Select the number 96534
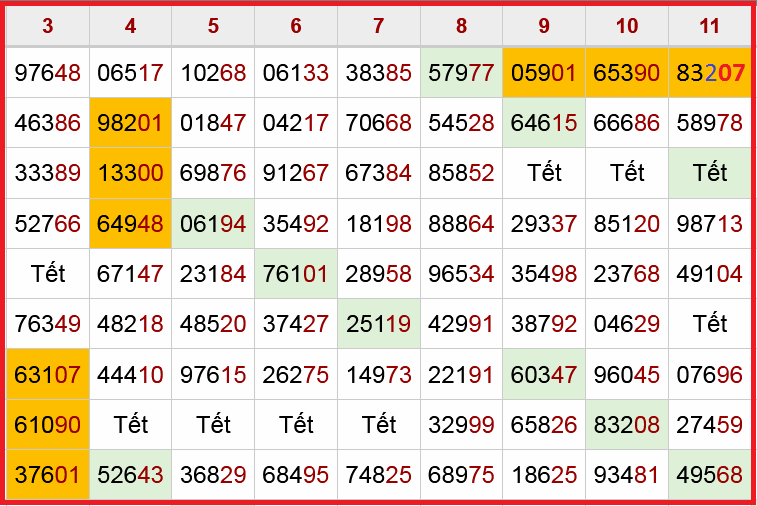 tap(461, 274)
